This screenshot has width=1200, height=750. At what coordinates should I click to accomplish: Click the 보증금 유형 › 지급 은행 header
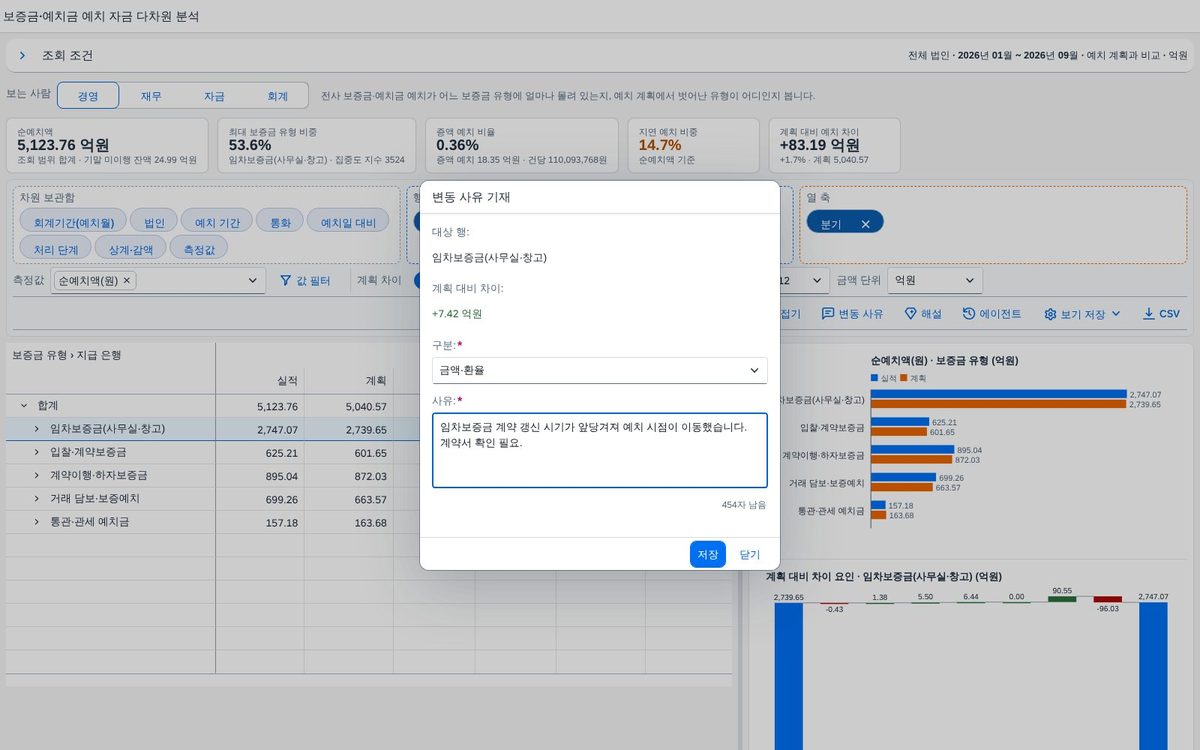pyautogui.click(x=66, y=355)
